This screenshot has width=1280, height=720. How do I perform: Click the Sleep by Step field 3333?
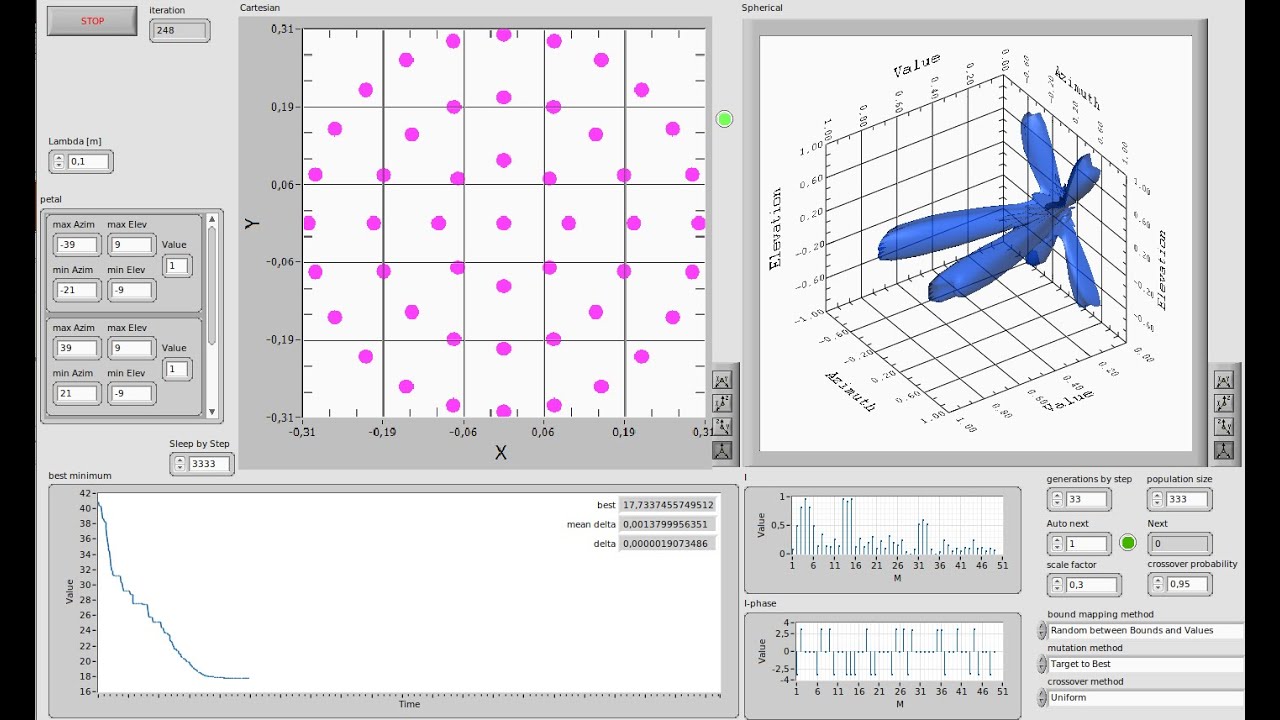(x=210, y=464)
